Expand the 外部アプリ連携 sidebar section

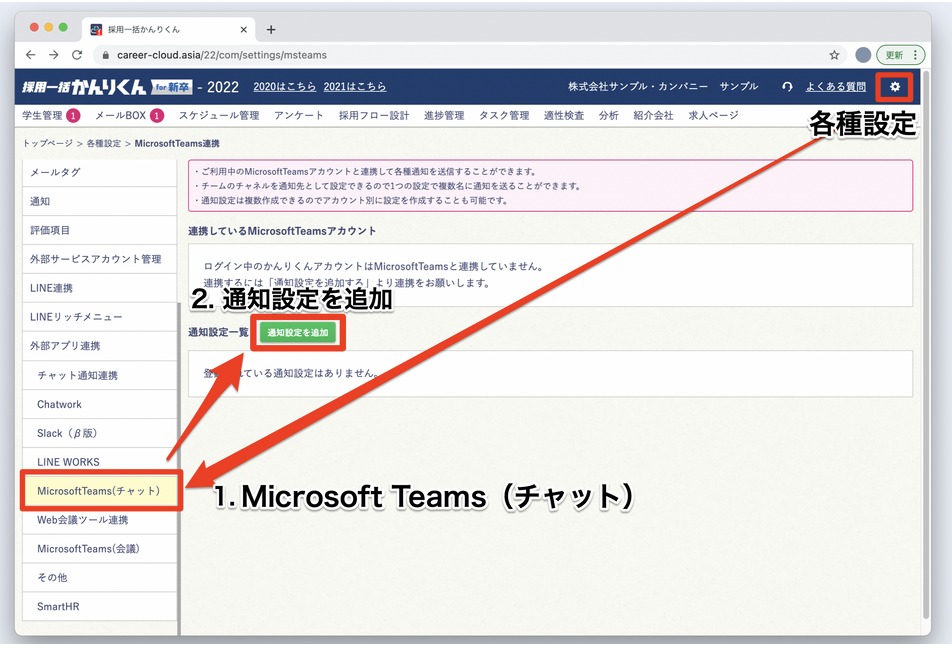[x=65, y=346]
